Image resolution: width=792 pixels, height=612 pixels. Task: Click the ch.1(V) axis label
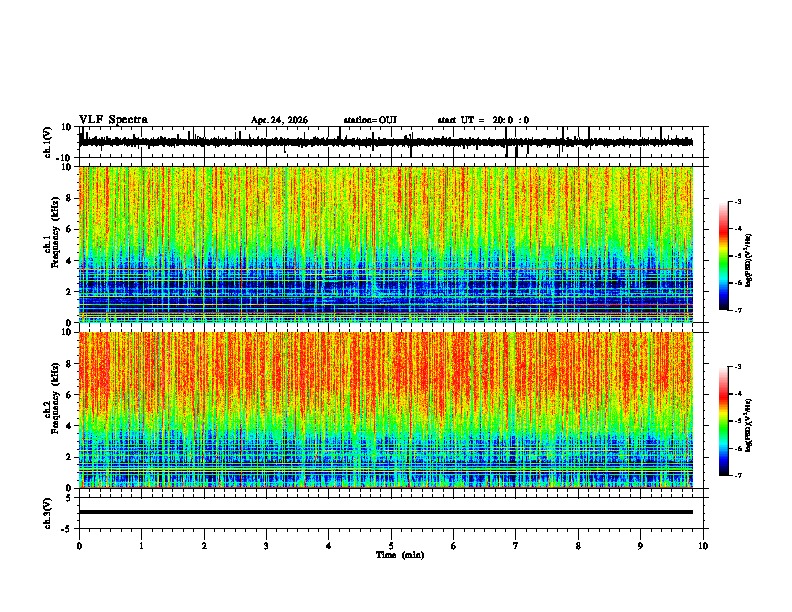(48, 142)
